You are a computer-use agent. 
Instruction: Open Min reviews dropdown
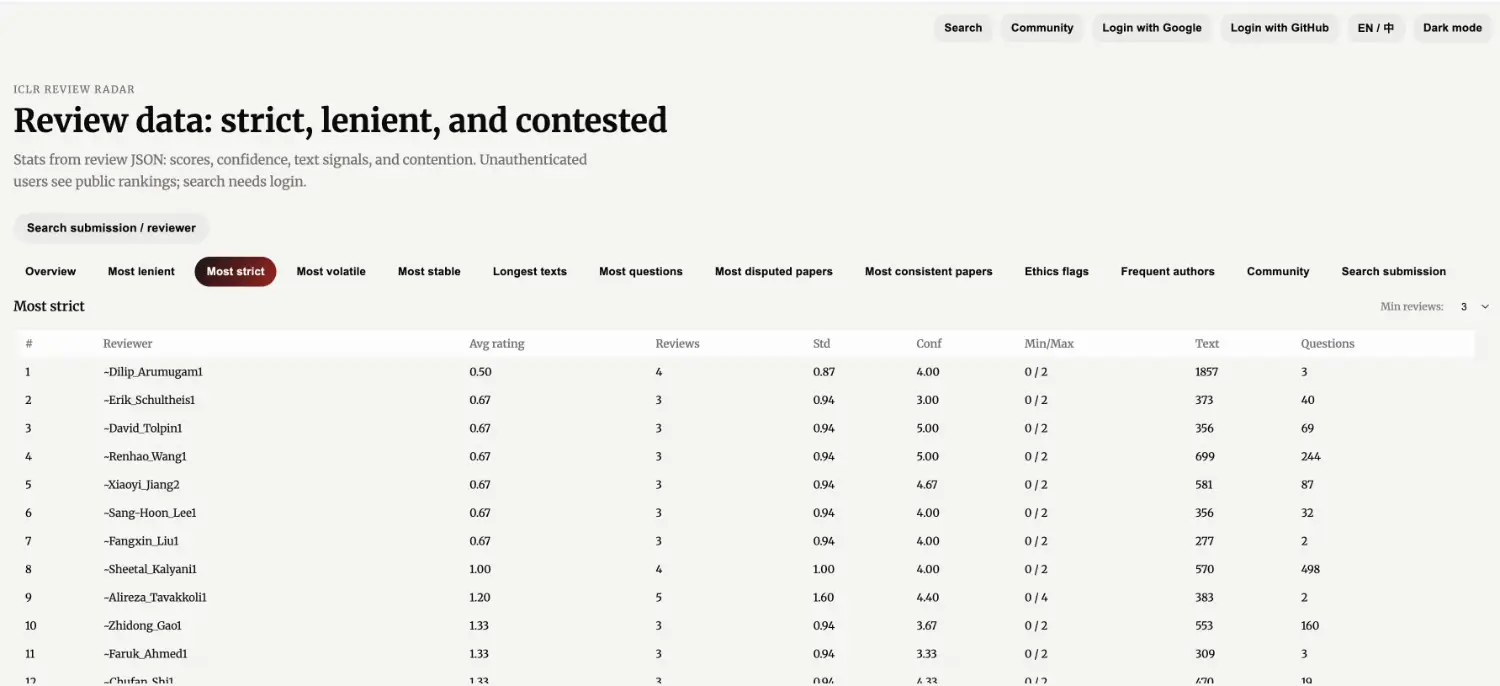point(1471,307)
